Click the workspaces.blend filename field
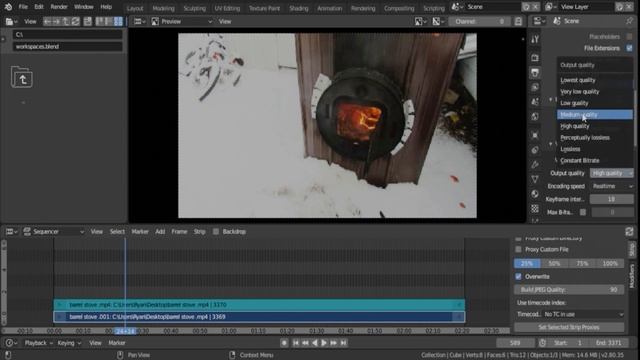 [x=68, y=47]
